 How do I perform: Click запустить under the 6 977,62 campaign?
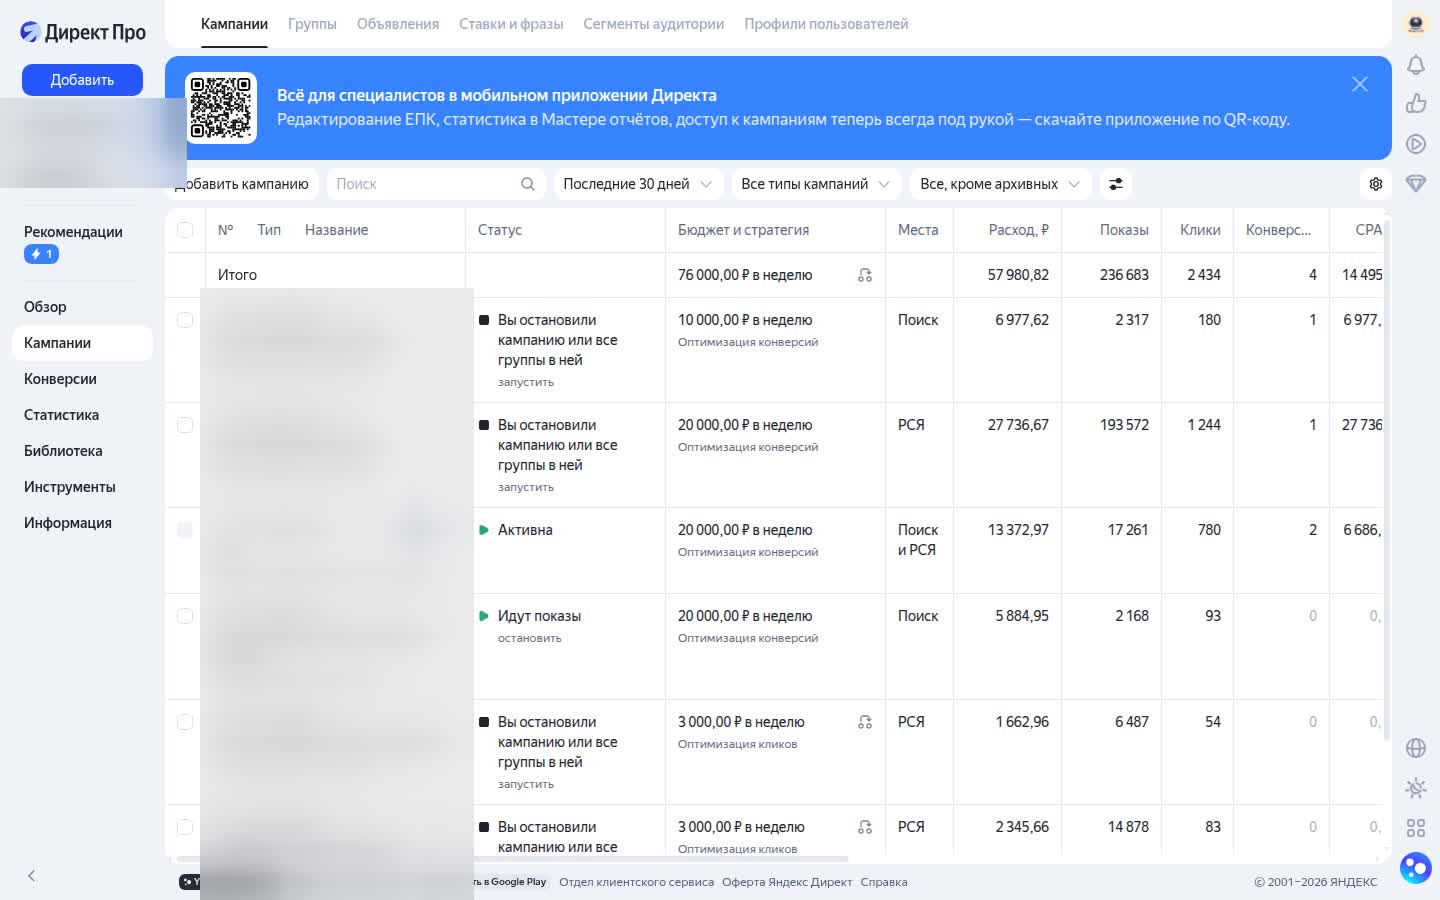pyautogui.click(x=526, y=382)
